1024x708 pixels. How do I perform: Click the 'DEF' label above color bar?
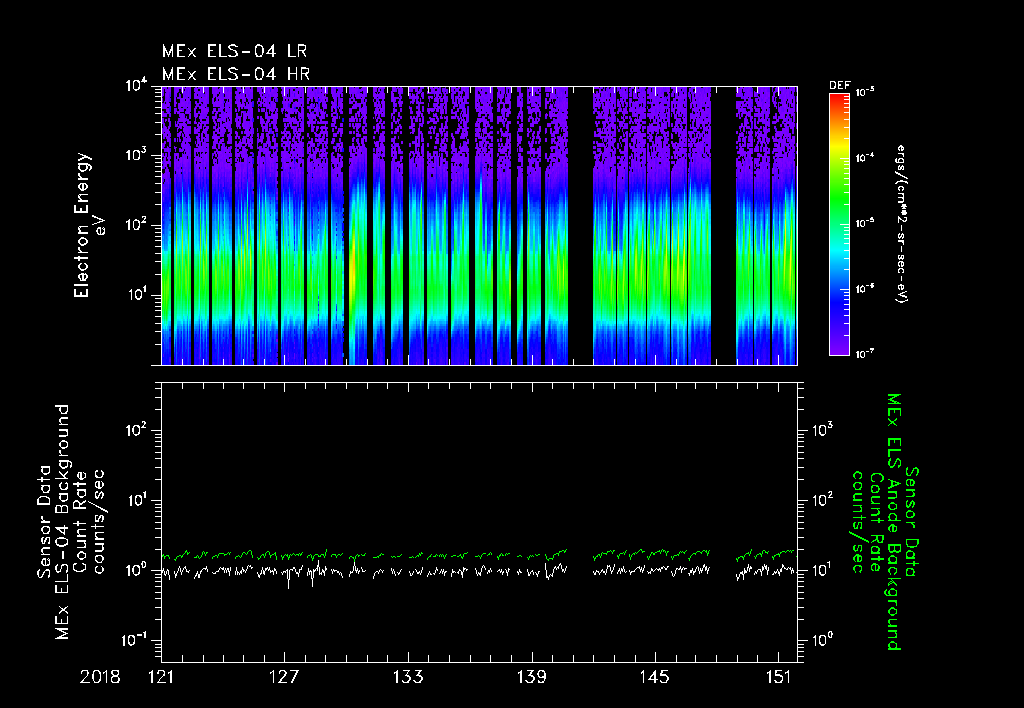click(x=839, y=86)
